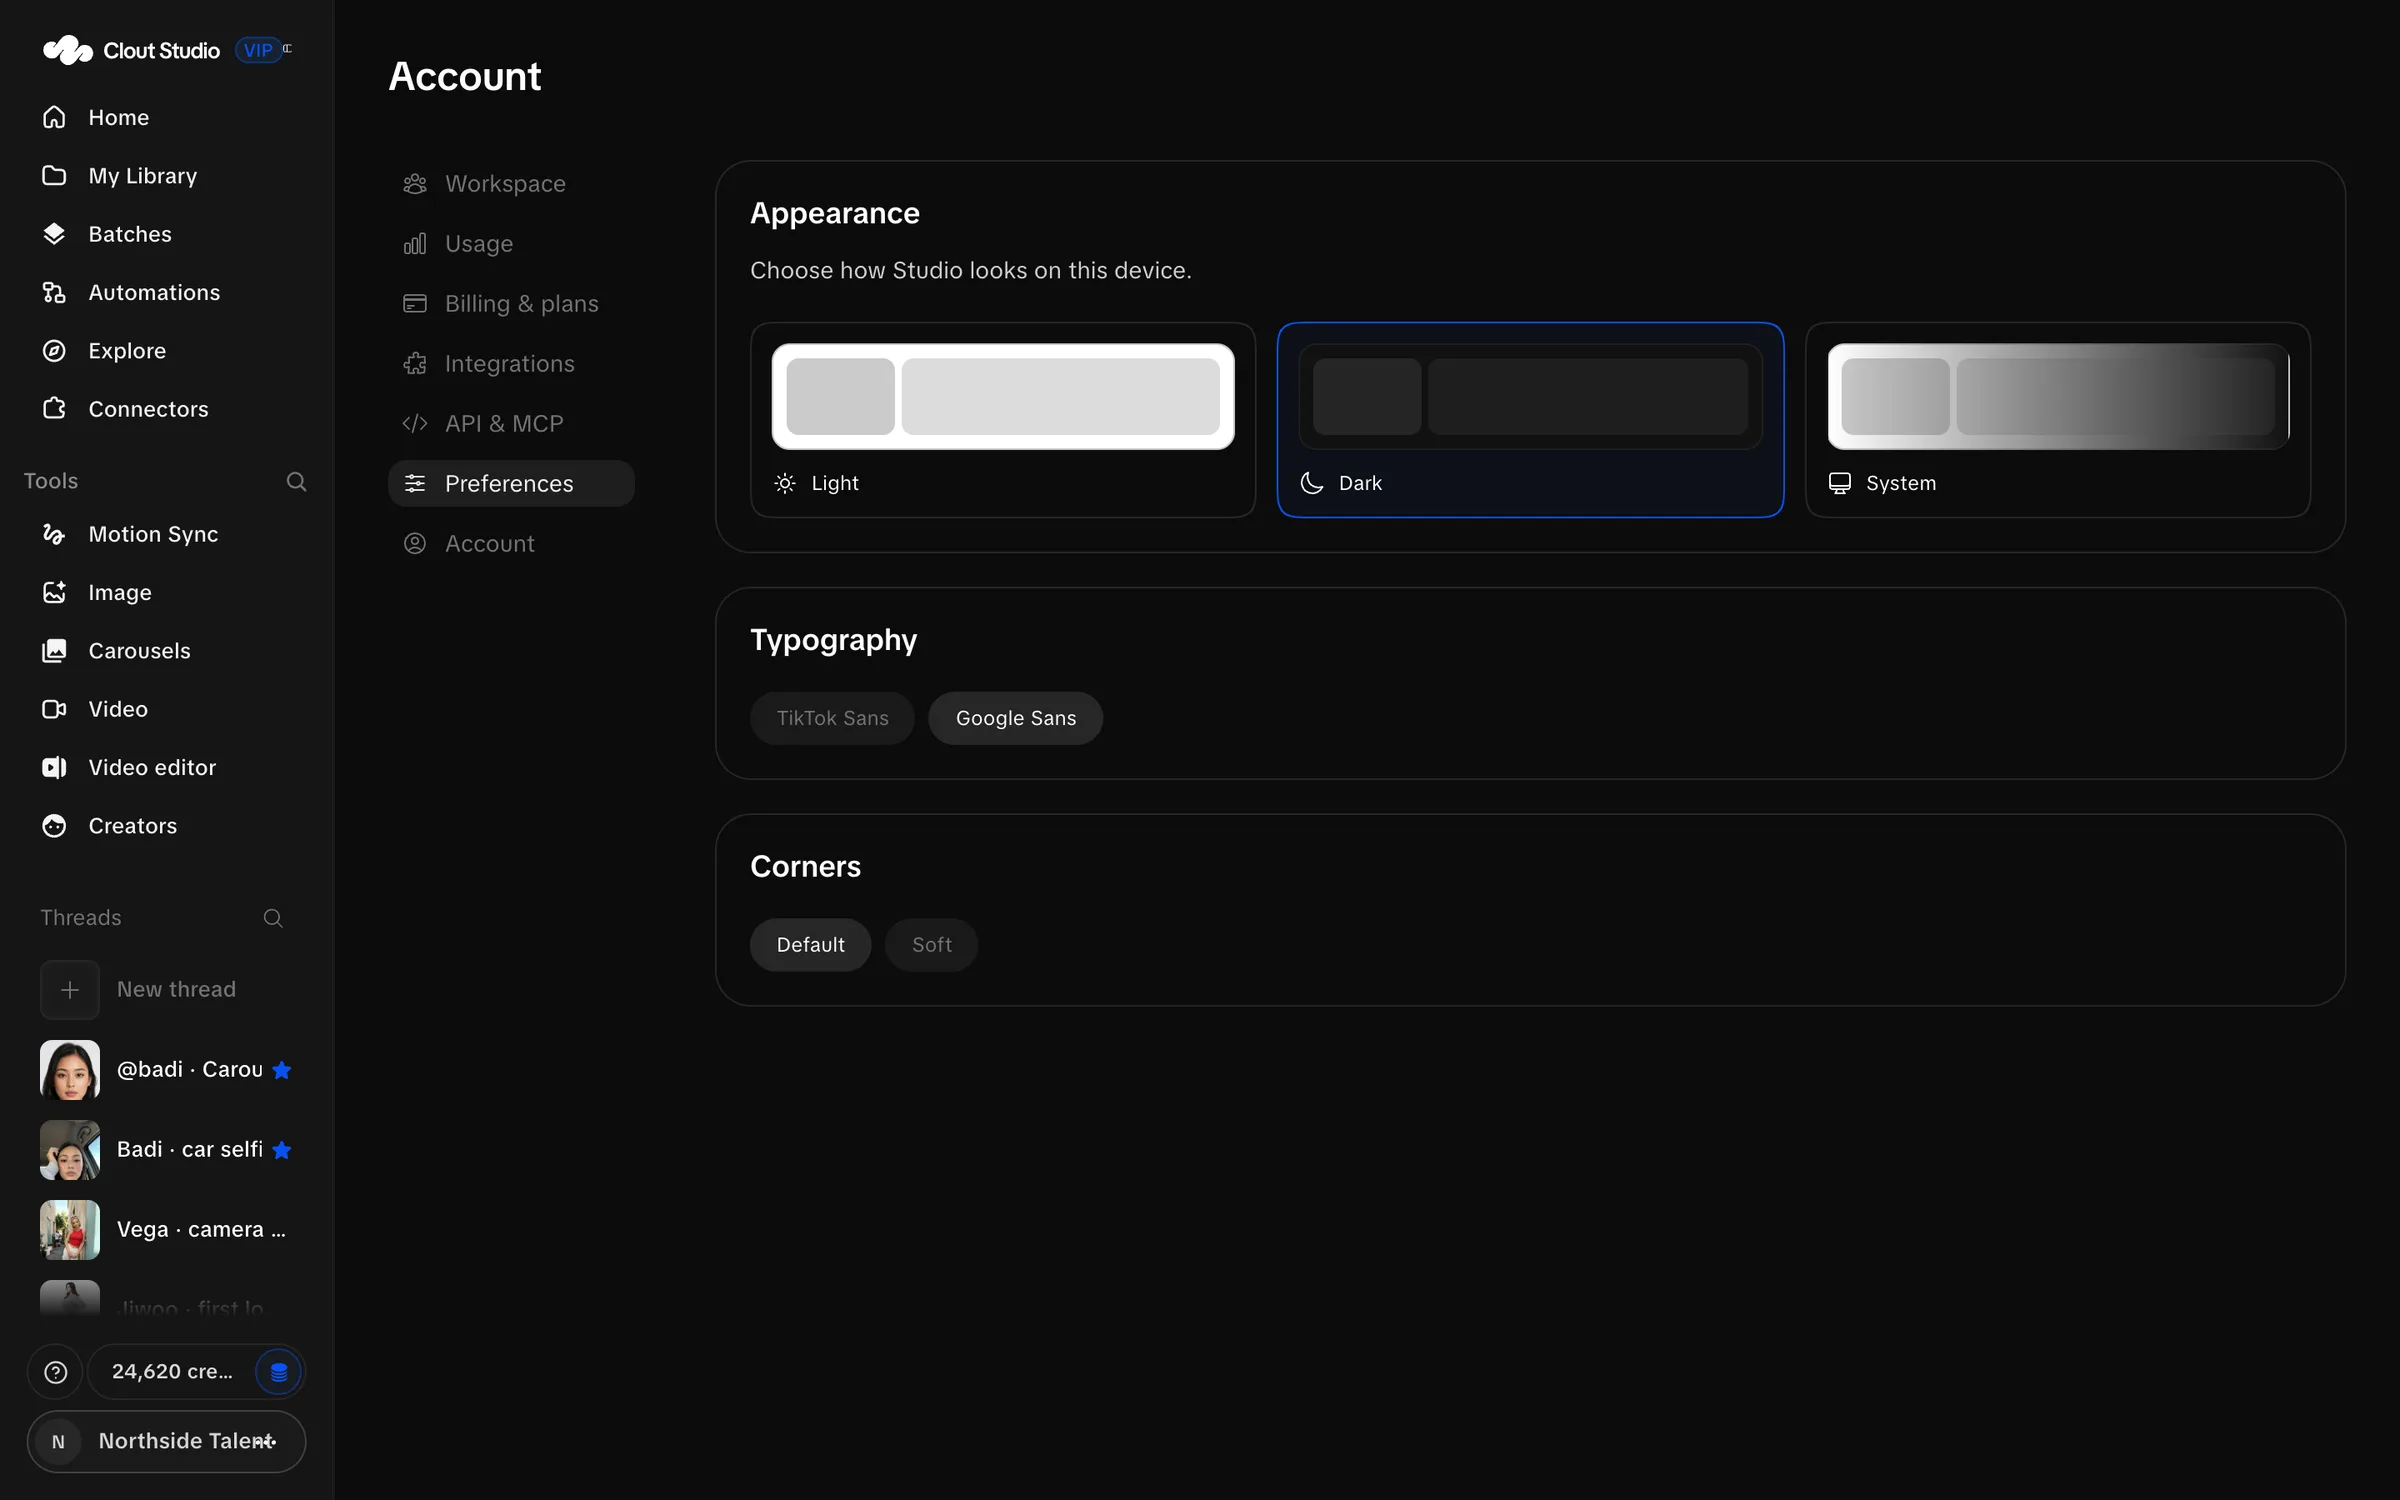Open Connectors in the sidebar
Image resolution: width=2400 pixels, height=1500 pixels.
tap(166, 409)
